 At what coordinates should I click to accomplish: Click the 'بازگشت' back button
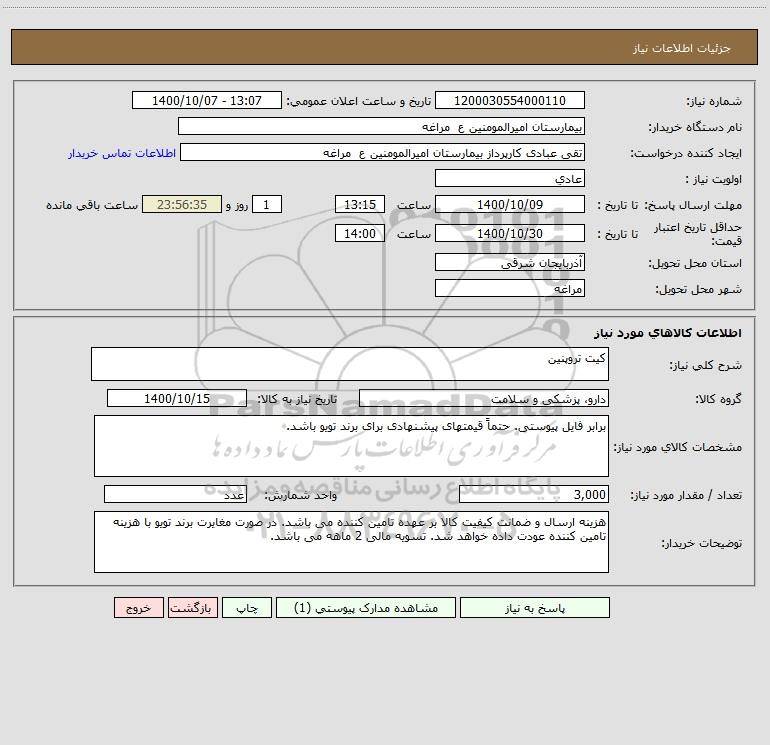tap(192, 607)
